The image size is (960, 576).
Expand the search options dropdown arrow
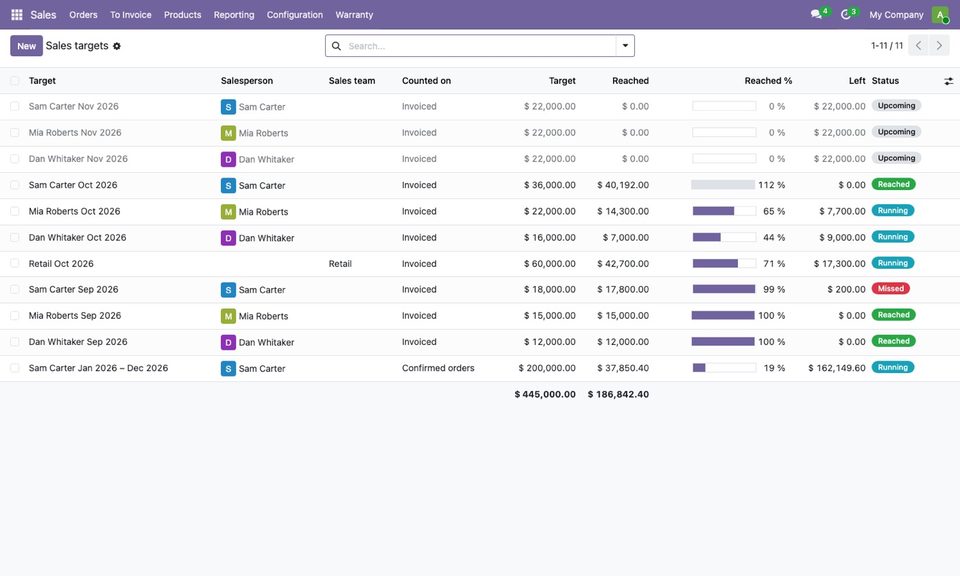click(x=625, y=46)
